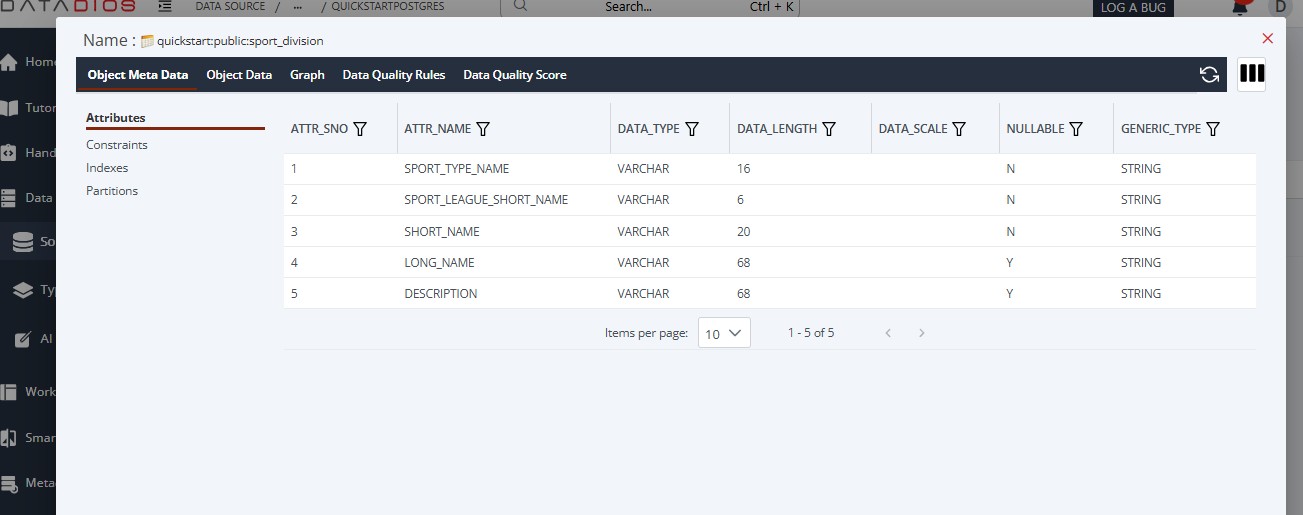The image size is (1303, 515).
Task: Go to the Data Quality Rules tab
Action: [394, 75]
